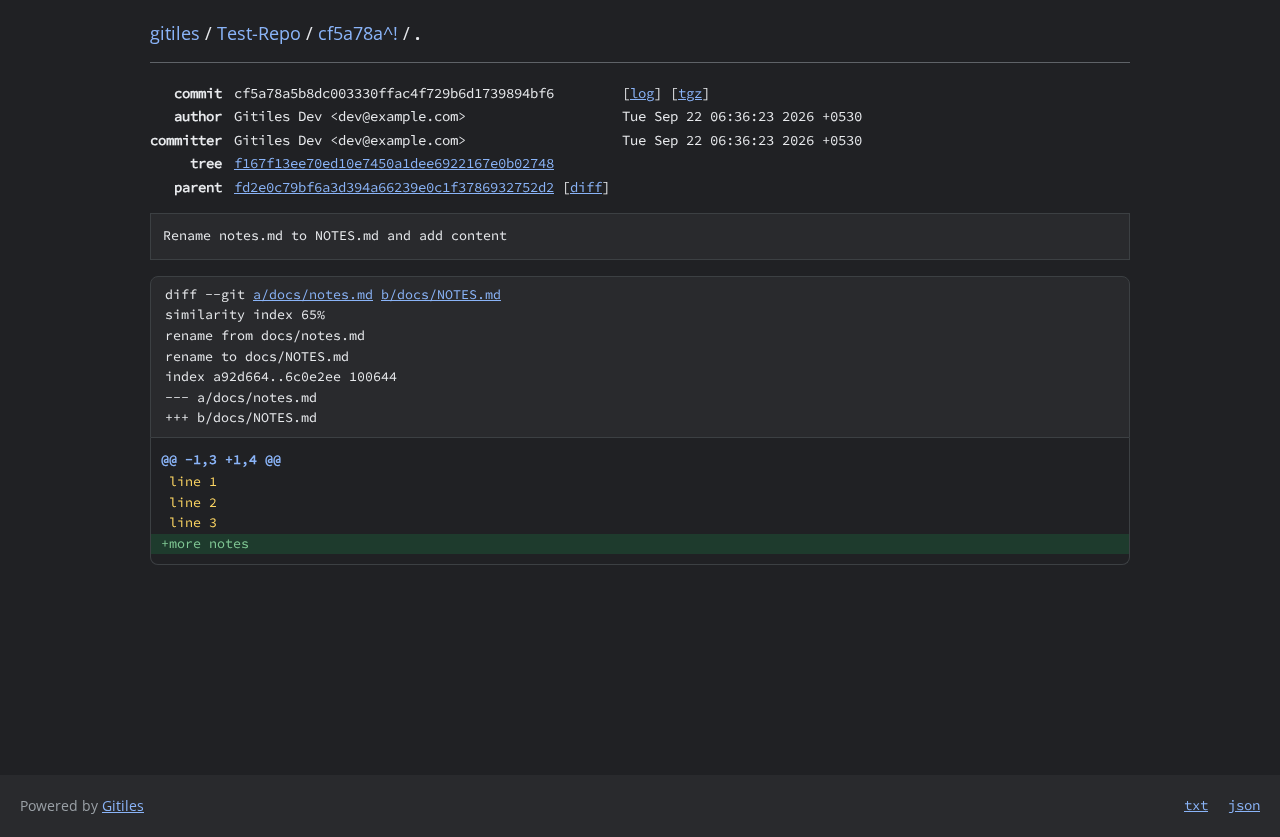The height and width of the screenshot is (837, 1280).
Task: Visit the Gitiles footer link
Action: coord(123,805)
